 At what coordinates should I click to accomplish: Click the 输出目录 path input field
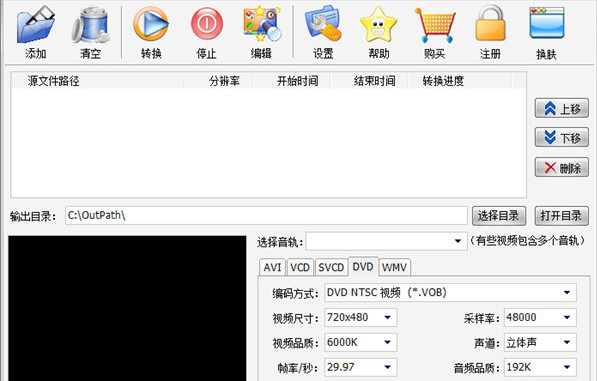coord(266,215)
